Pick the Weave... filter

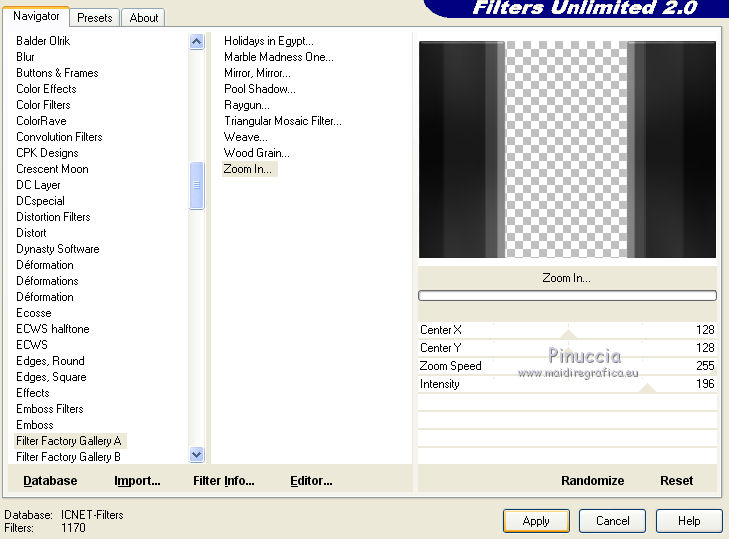click(x=245, y=137)
